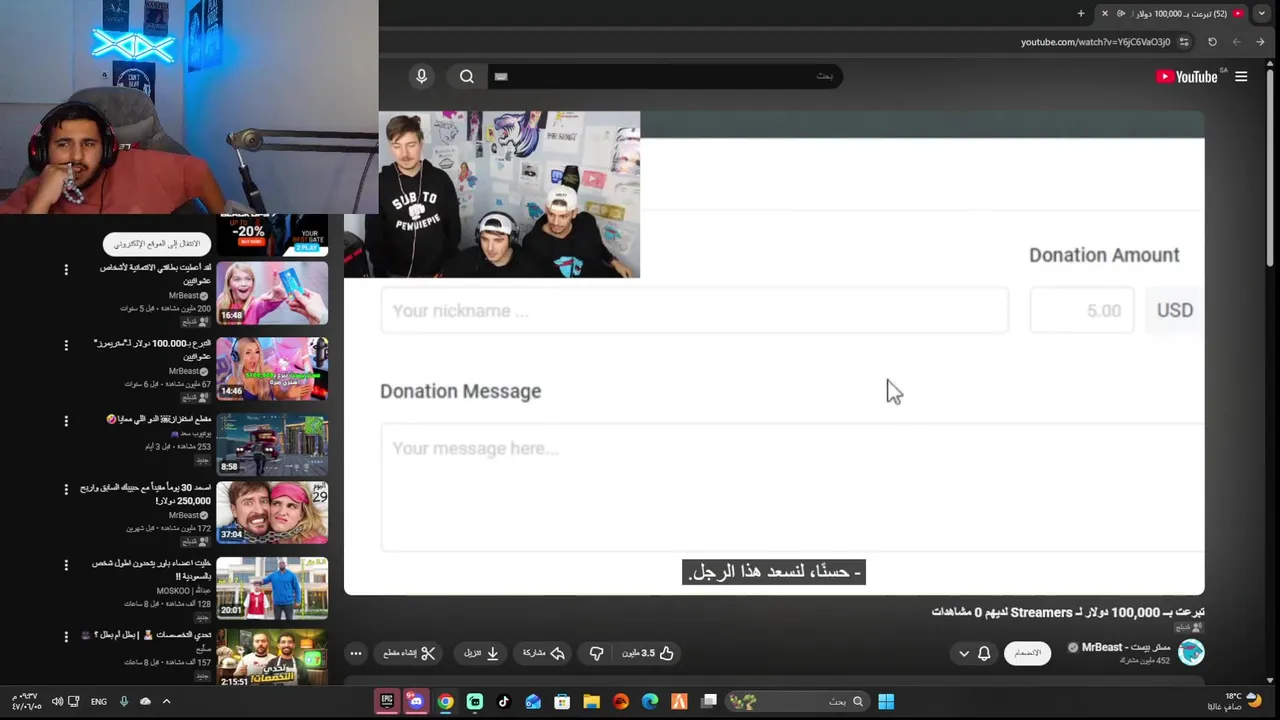Click the Join membership button for MrBeast
The width and height of the screenshot is (1280, 720).
pyautogui.click(x=1027, y=653)
